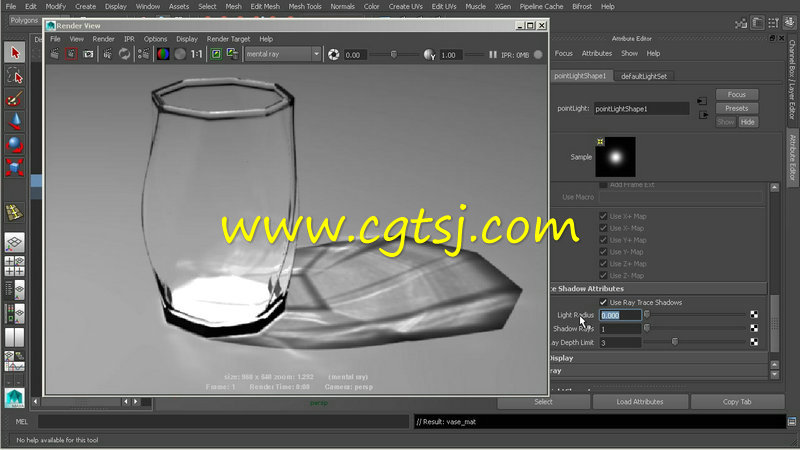This screenshot has height=450, width=800.
Task: Open the Render menu in Render View
Action: (103, 39)
